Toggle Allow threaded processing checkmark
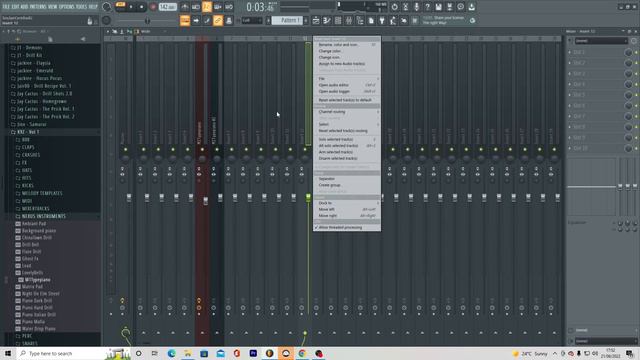The image size is (640, 360). point(347,227)
